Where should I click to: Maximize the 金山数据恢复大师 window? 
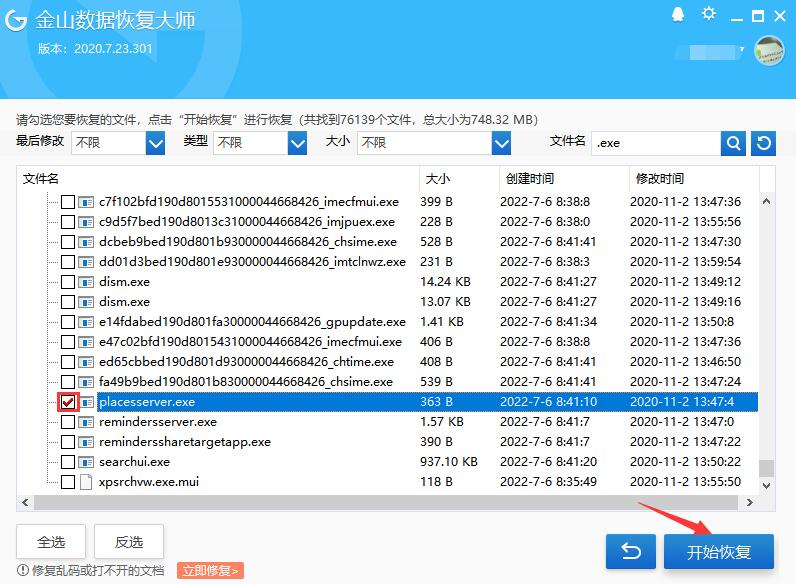coord(758,16)
